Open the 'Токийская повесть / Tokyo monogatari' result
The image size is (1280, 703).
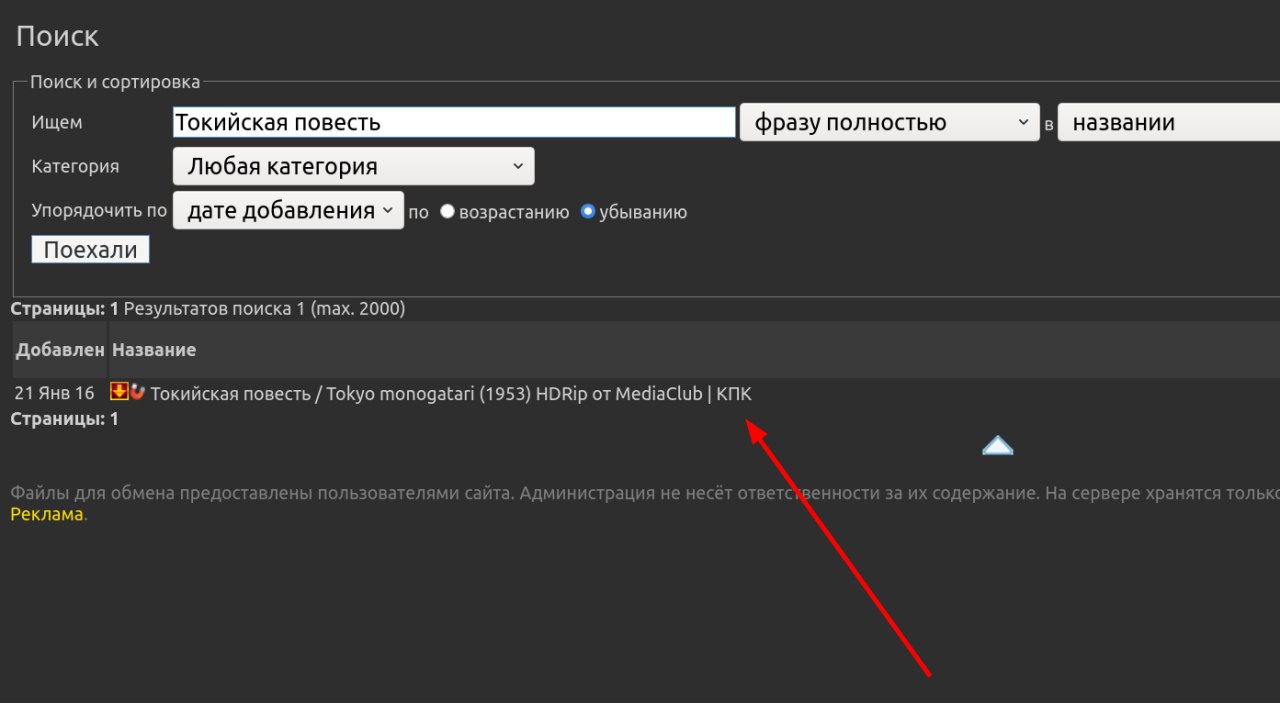tap(451, 394)
